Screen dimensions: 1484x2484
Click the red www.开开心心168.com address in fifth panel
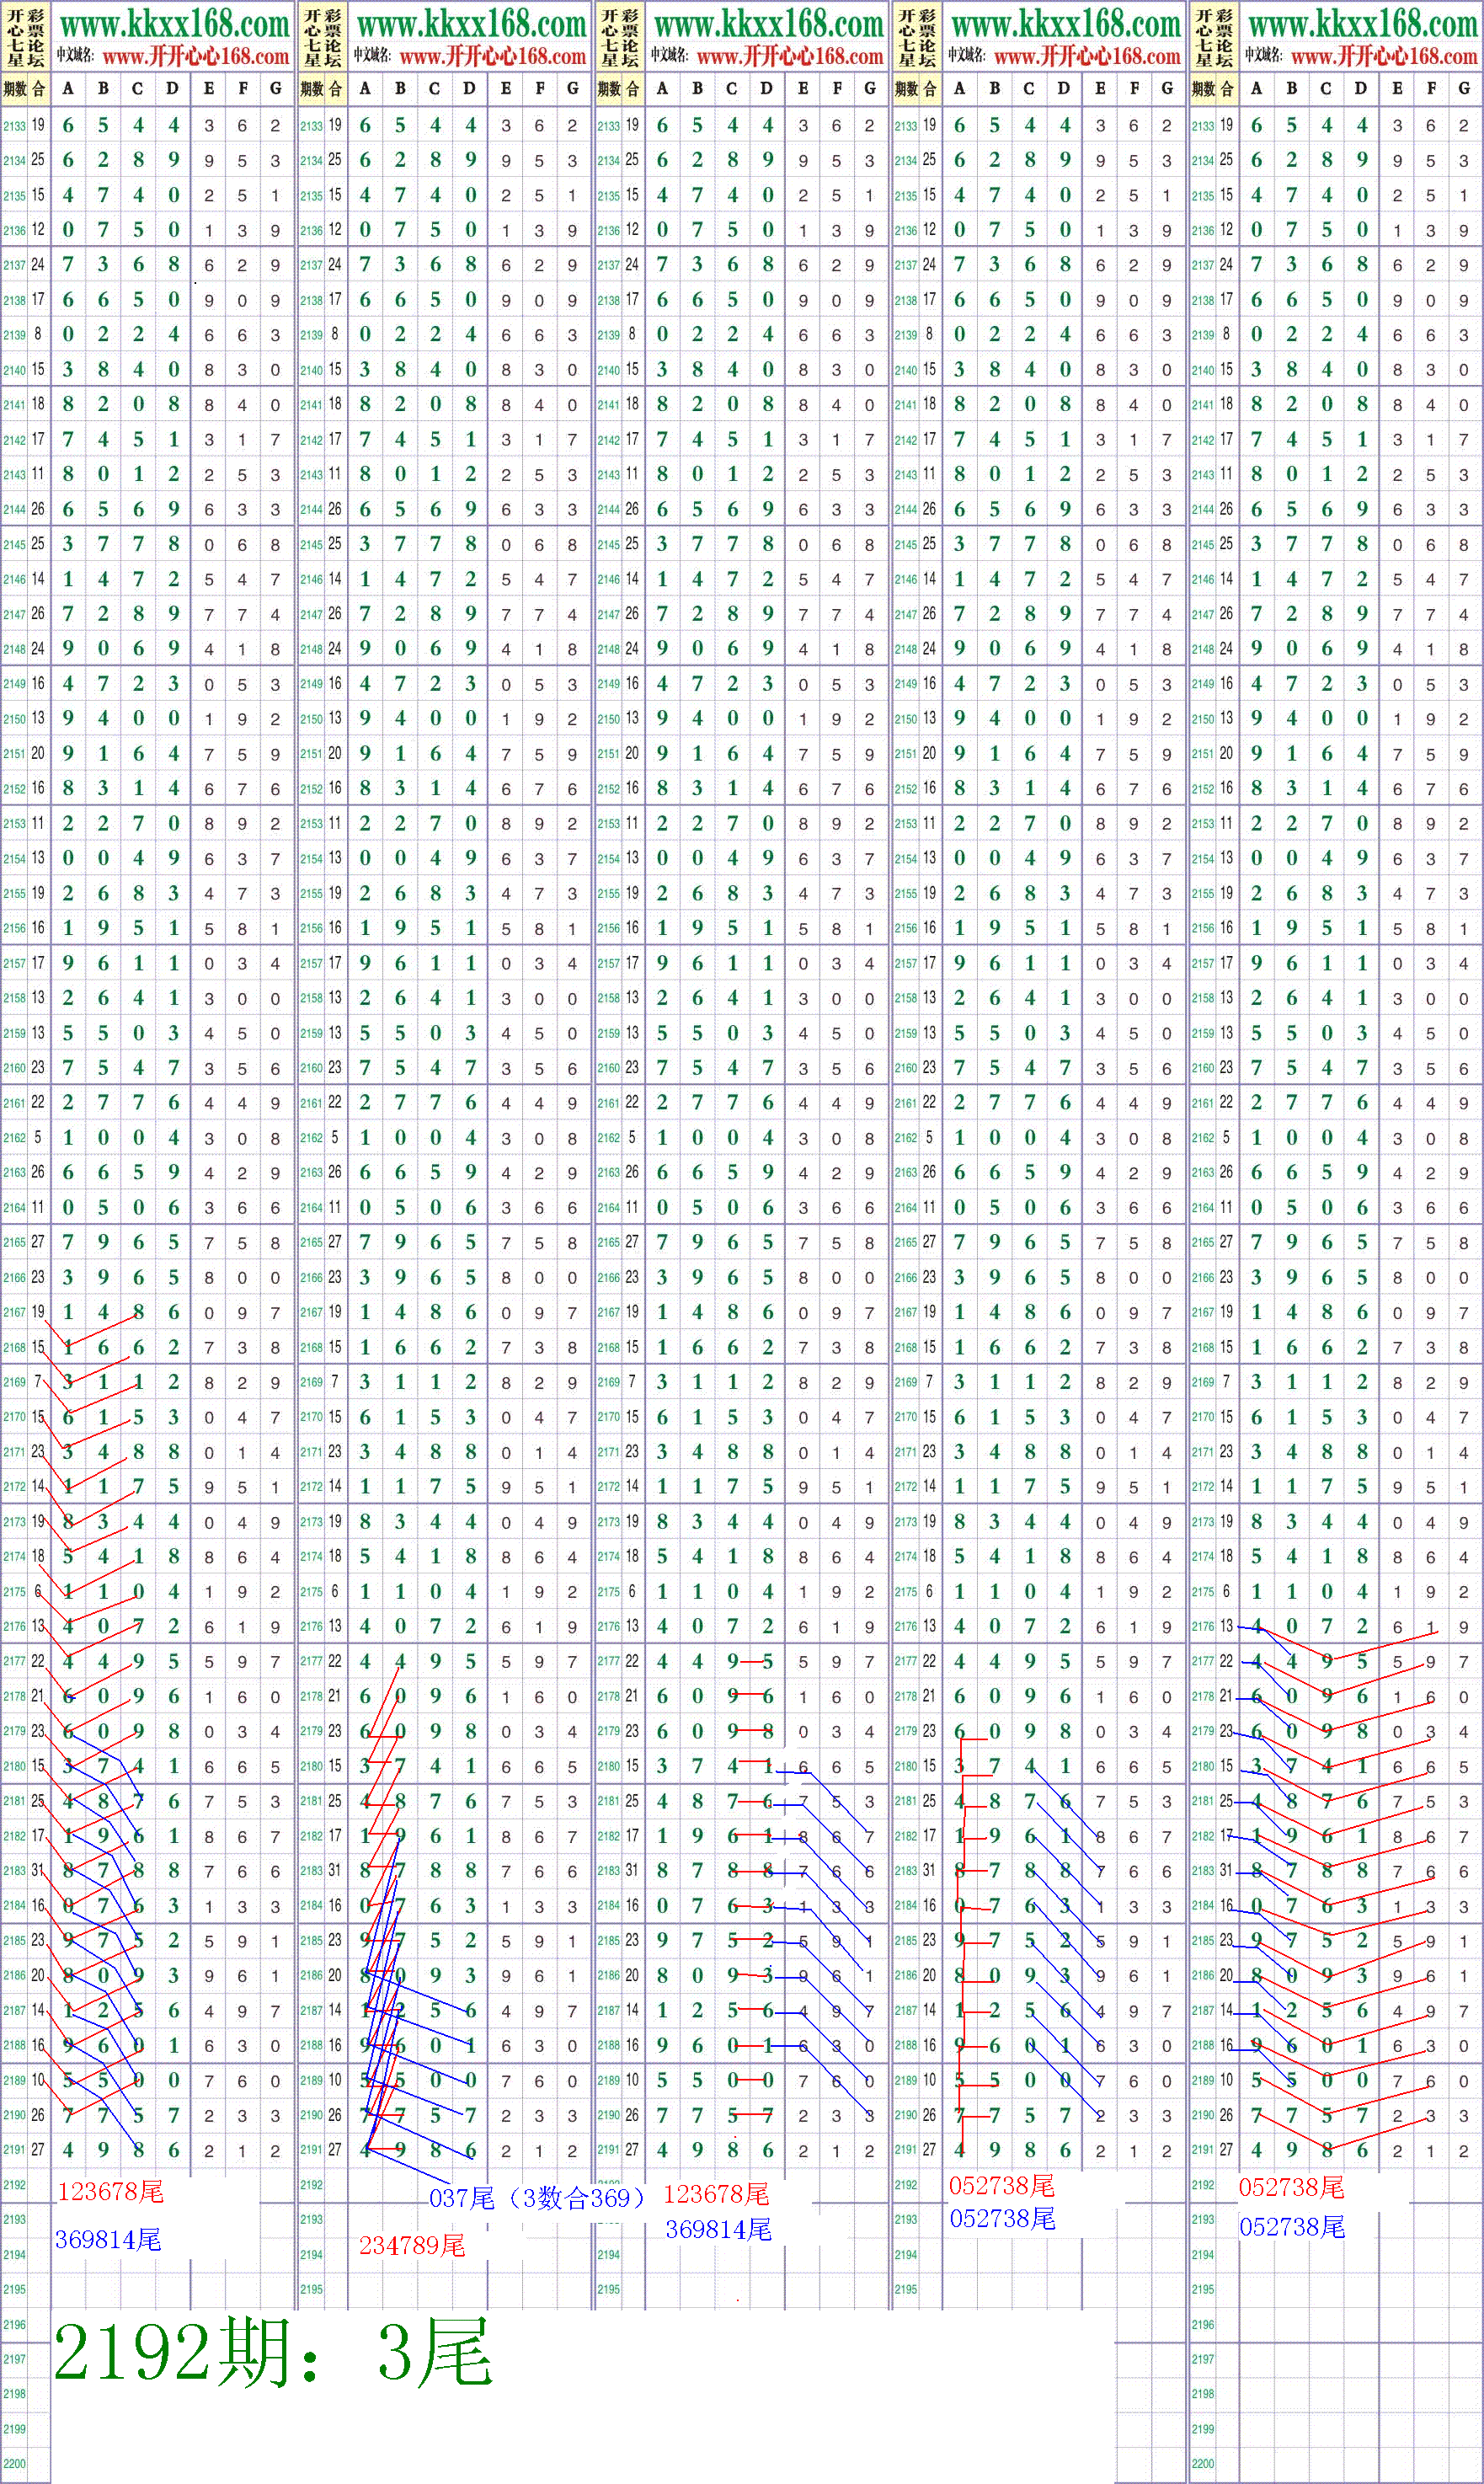(x=1384, y=57)
